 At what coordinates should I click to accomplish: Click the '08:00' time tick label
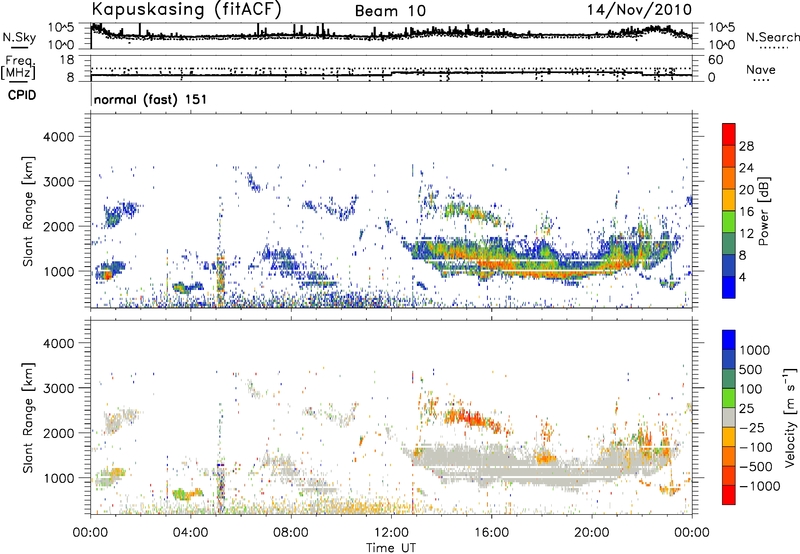coord(291,532)
